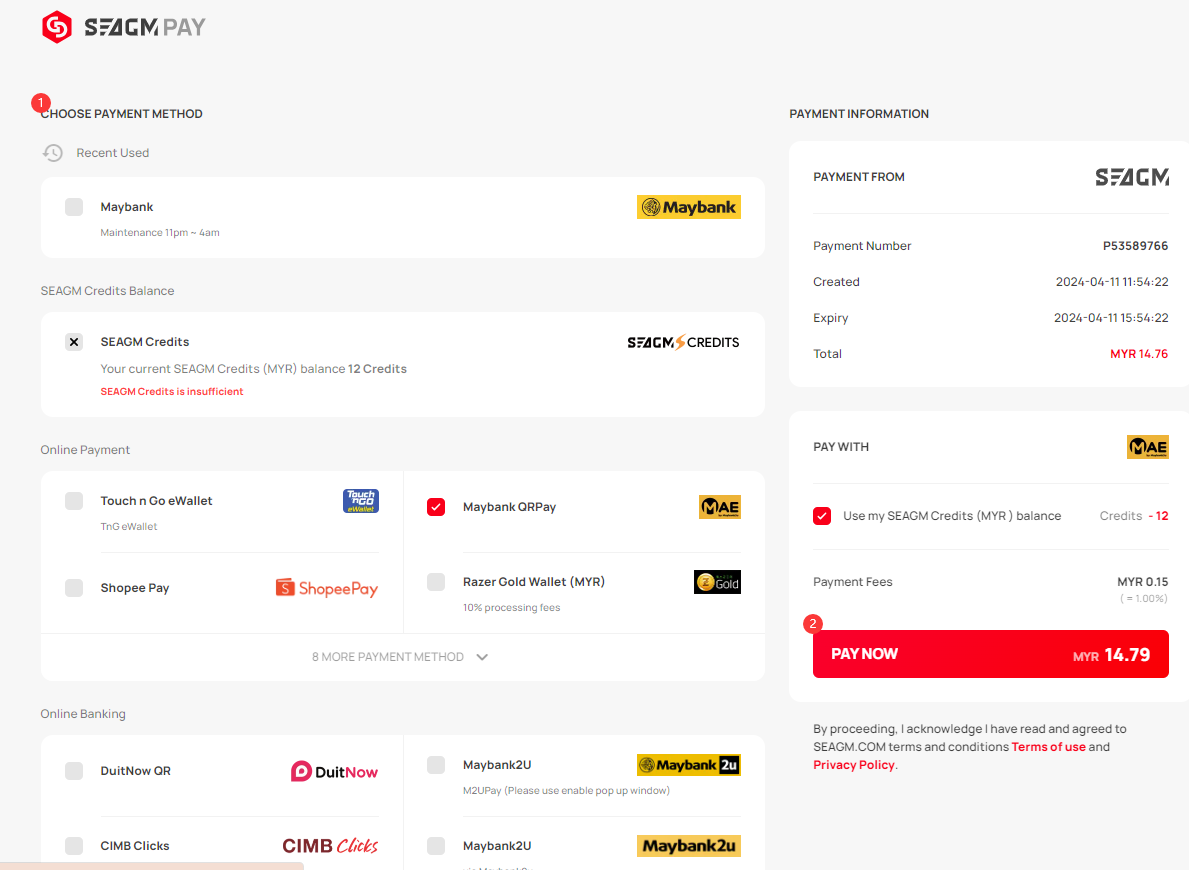Select the Maybank2U M2UPay checkbox

pyautogui.click(x=436, y=765)
